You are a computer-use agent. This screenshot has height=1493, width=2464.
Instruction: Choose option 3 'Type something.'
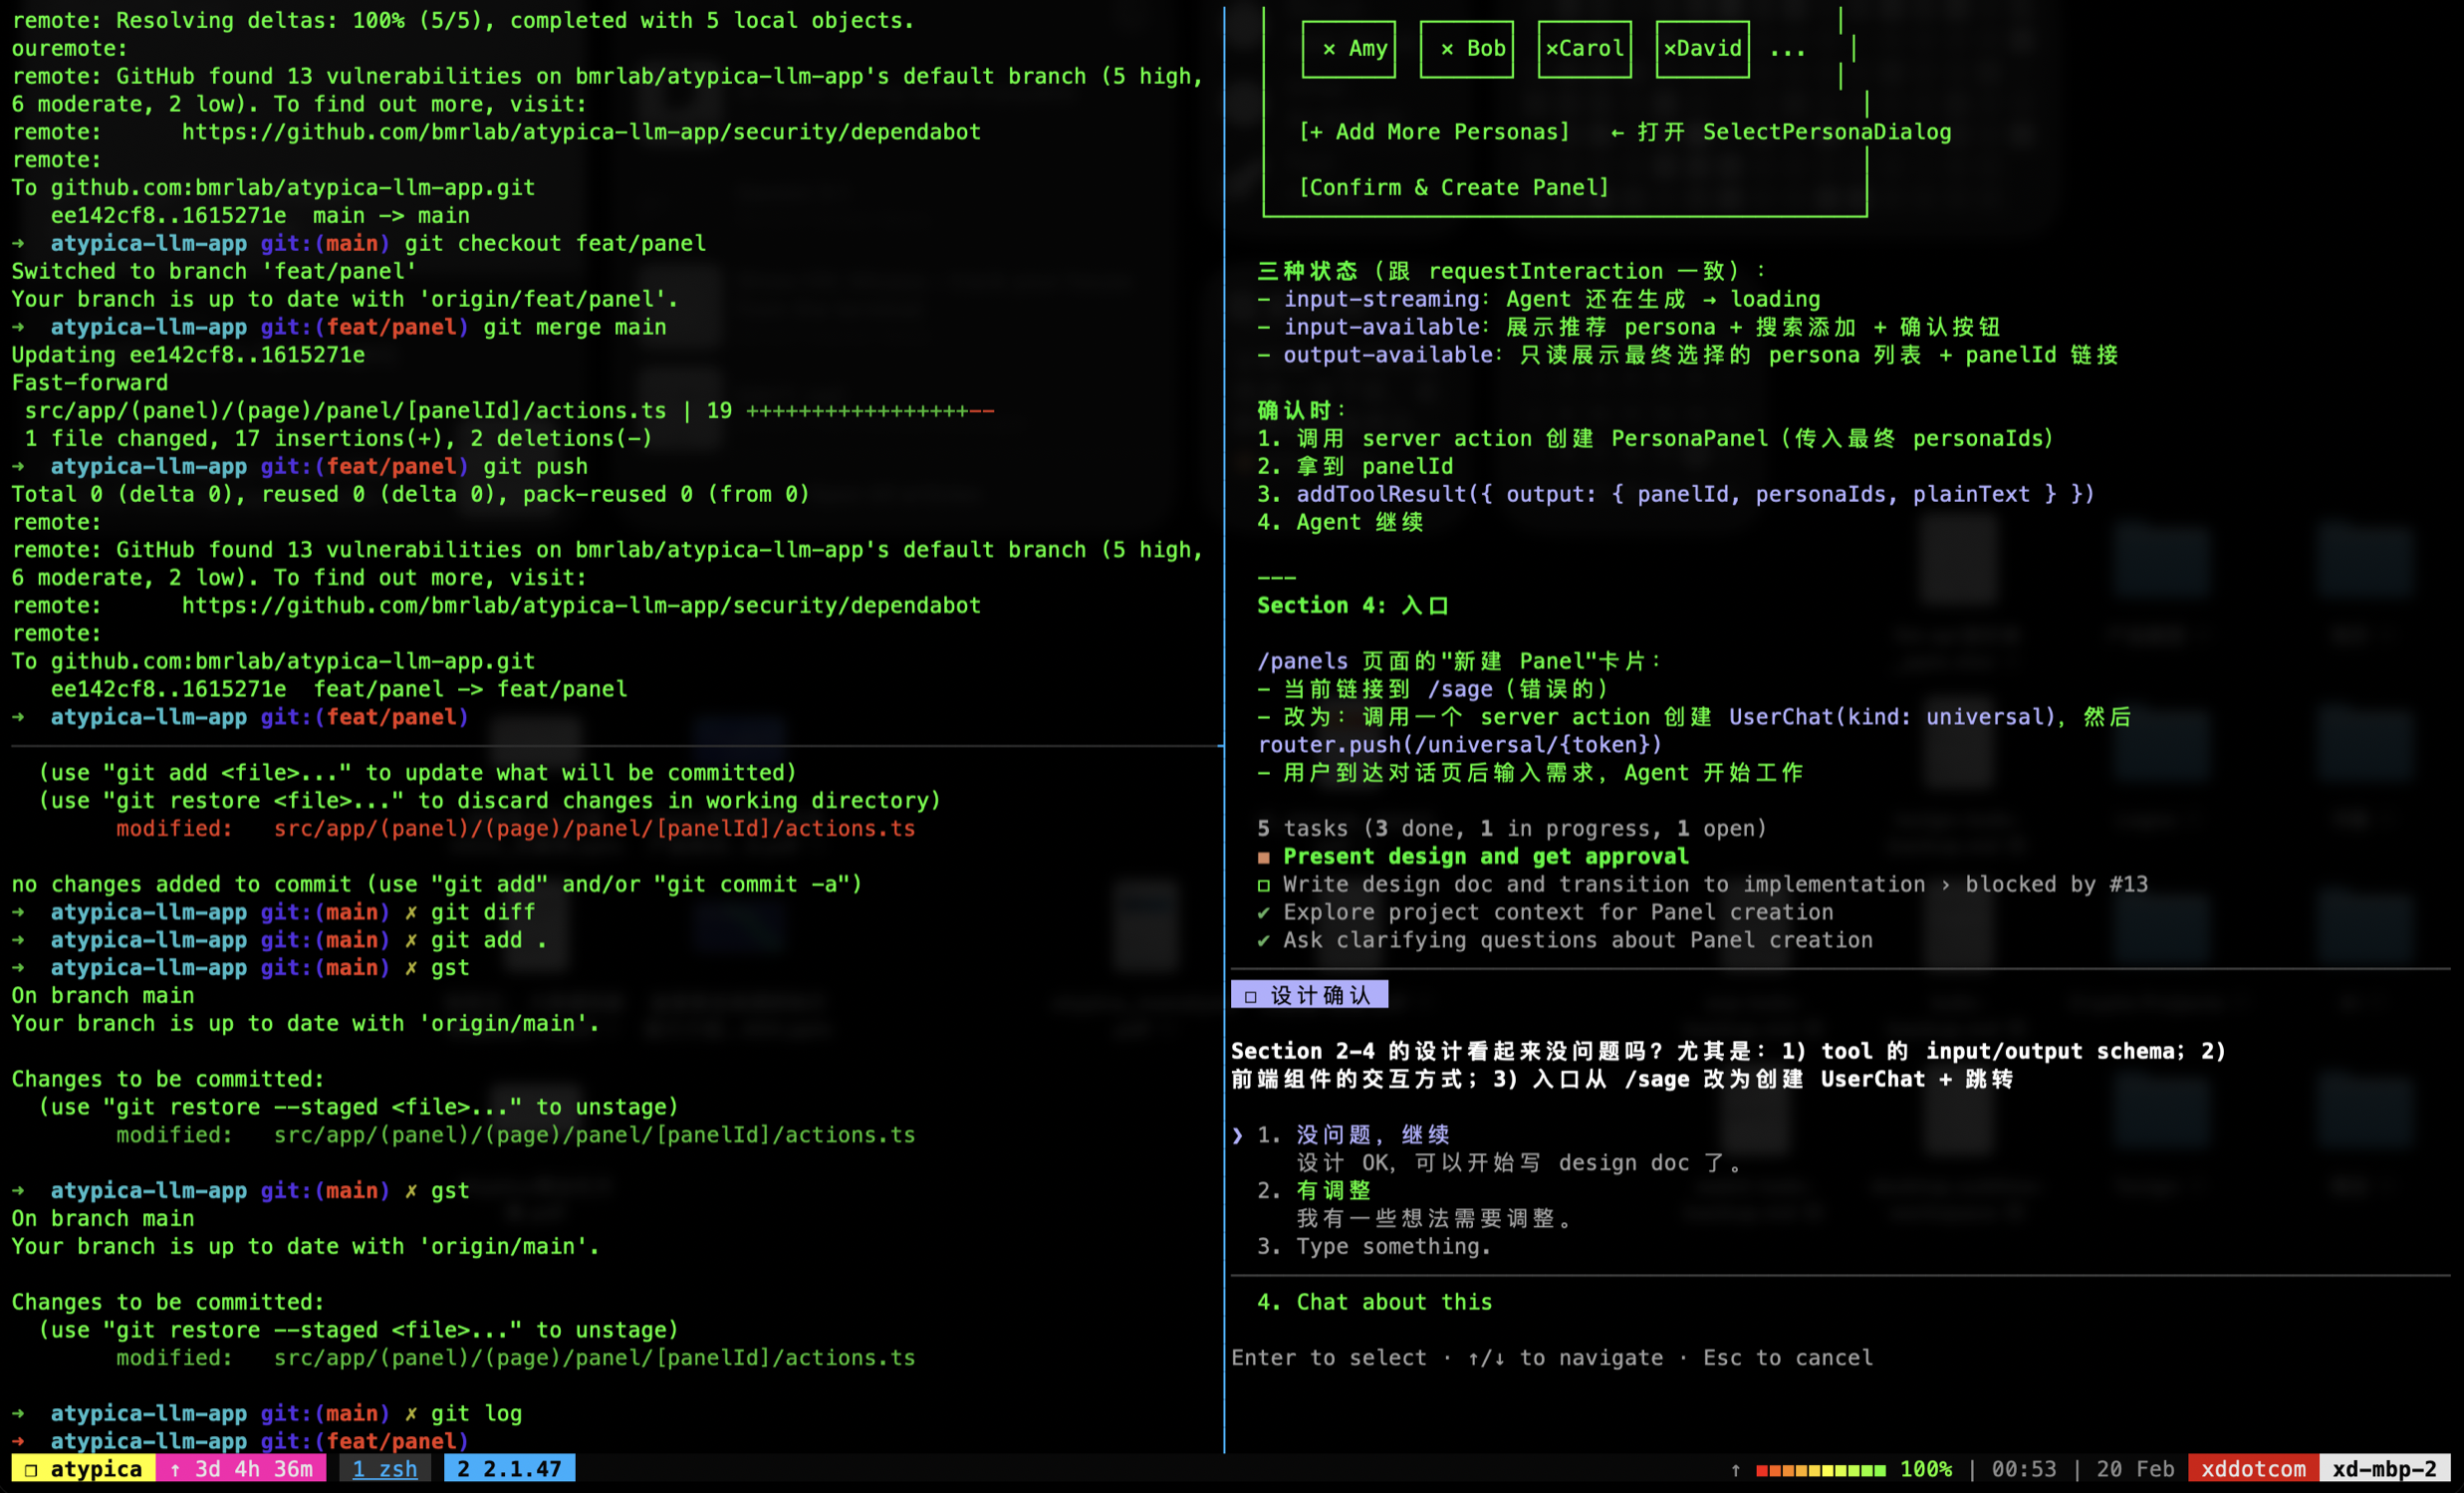(x=1393, y=1246)
